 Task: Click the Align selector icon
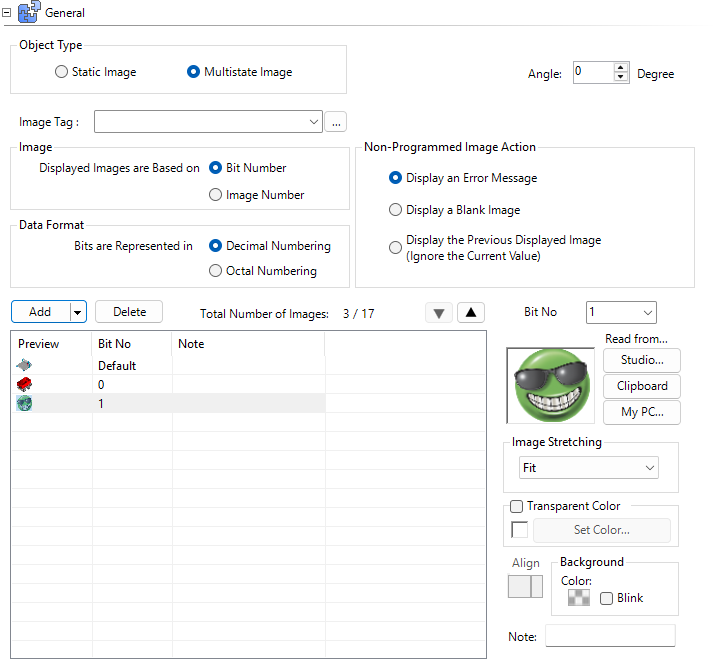[x=525, y=586]
